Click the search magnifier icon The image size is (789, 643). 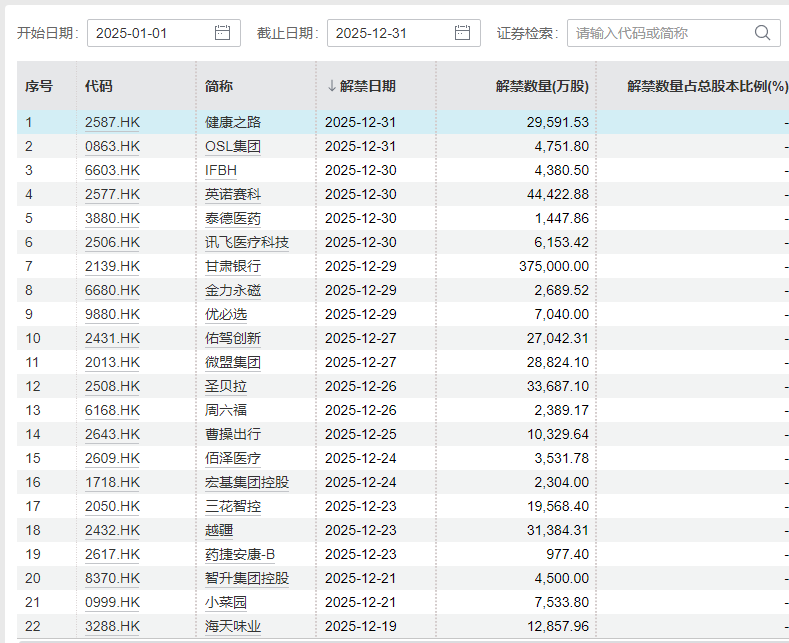tap(763, 33)
